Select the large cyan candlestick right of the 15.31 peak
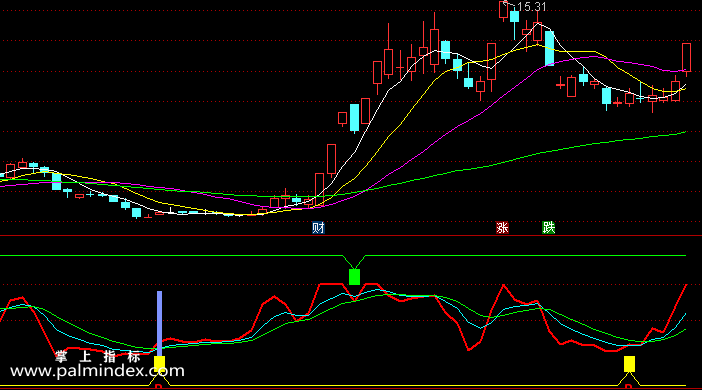This screenshot has height=390, width=702. (549, 48)
